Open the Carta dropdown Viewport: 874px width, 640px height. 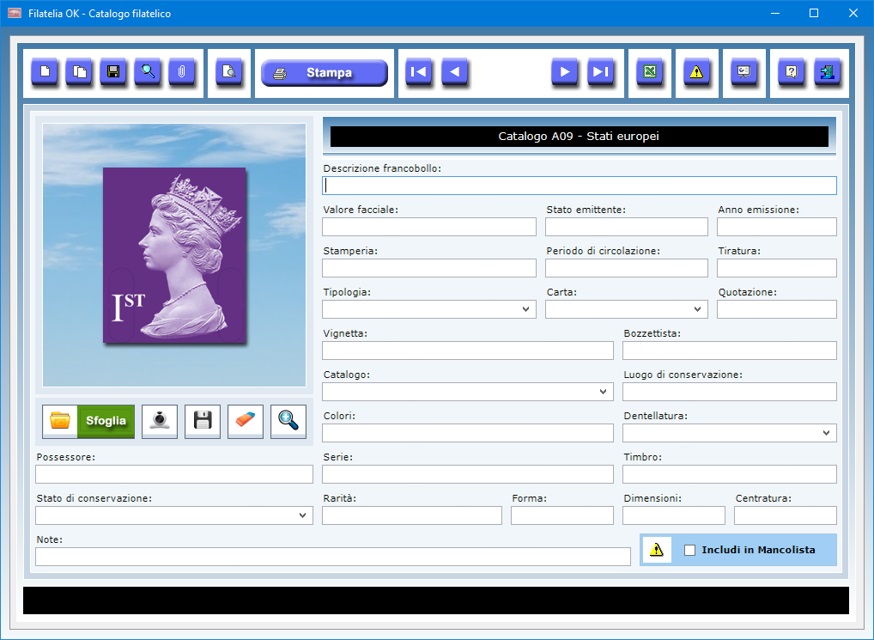(x=697, y=309)
